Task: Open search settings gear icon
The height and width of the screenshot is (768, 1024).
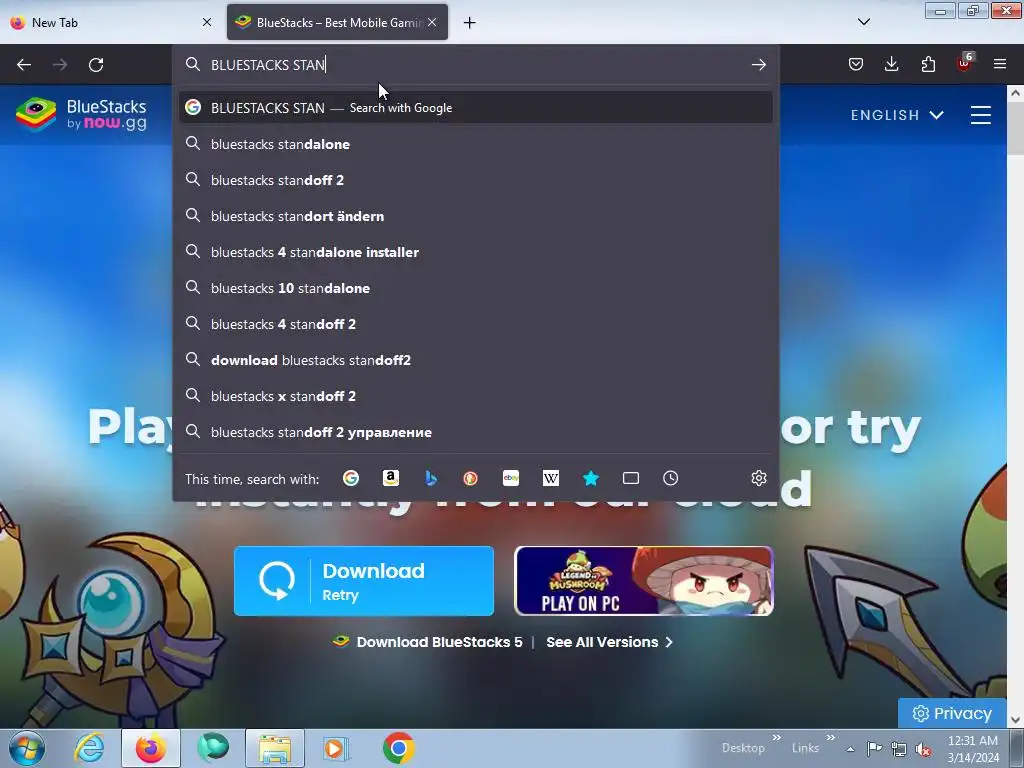Action: tap(758, 479)
